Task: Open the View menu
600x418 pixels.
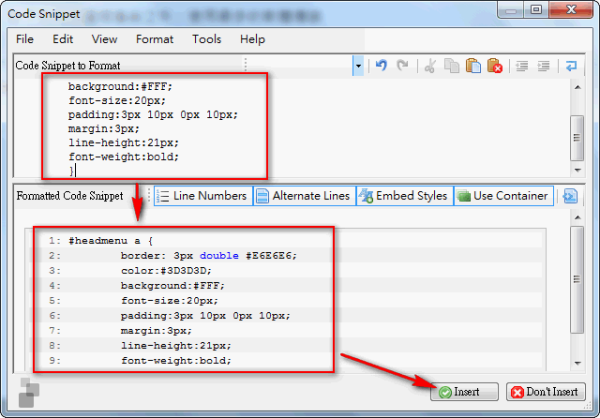Action: pos(104,39)
